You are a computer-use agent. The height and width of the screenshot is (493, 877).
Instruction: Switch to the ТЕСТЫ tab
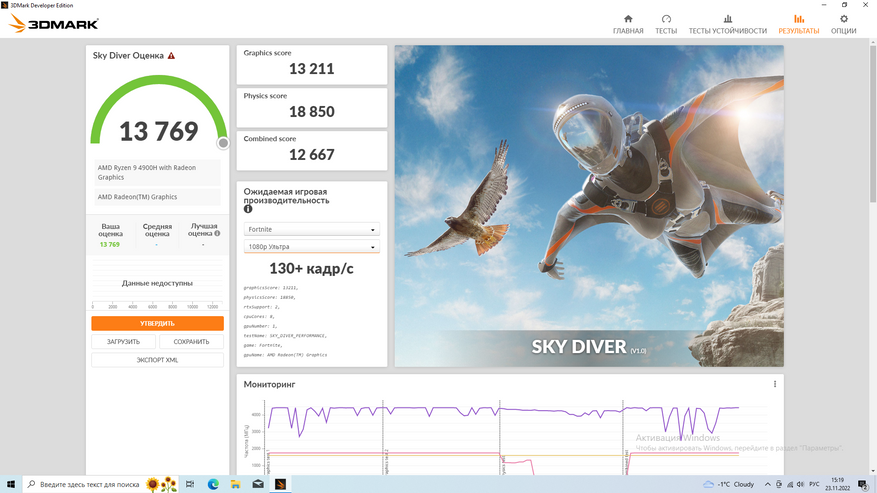click(x=666, y=25)
